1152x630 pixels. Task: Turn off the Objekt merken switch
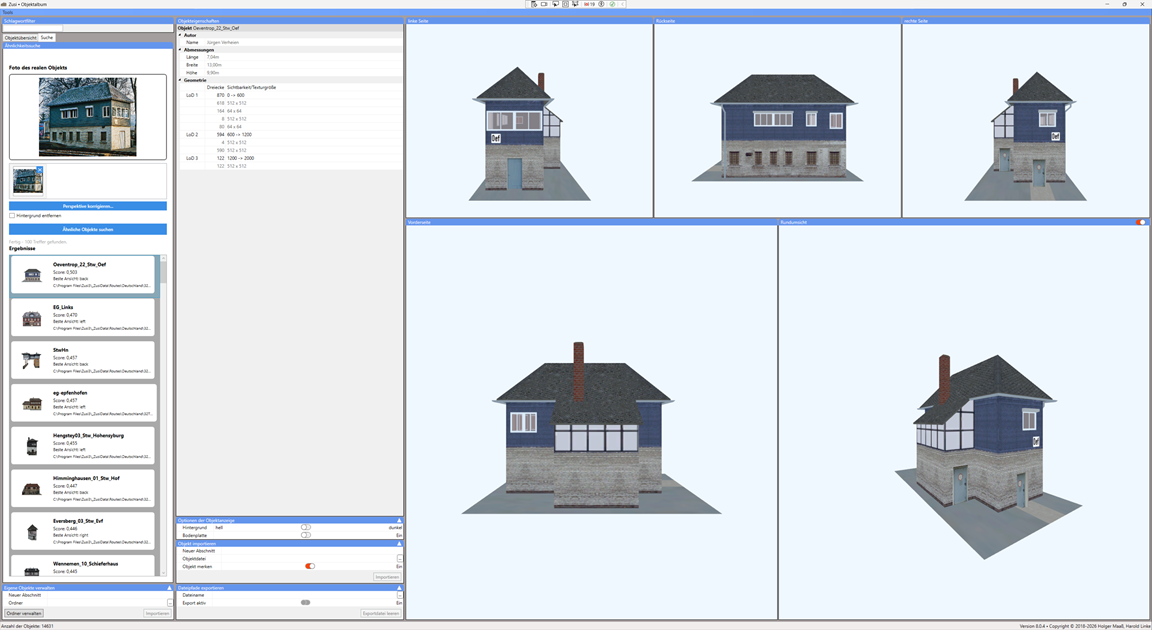coord(310,566)
